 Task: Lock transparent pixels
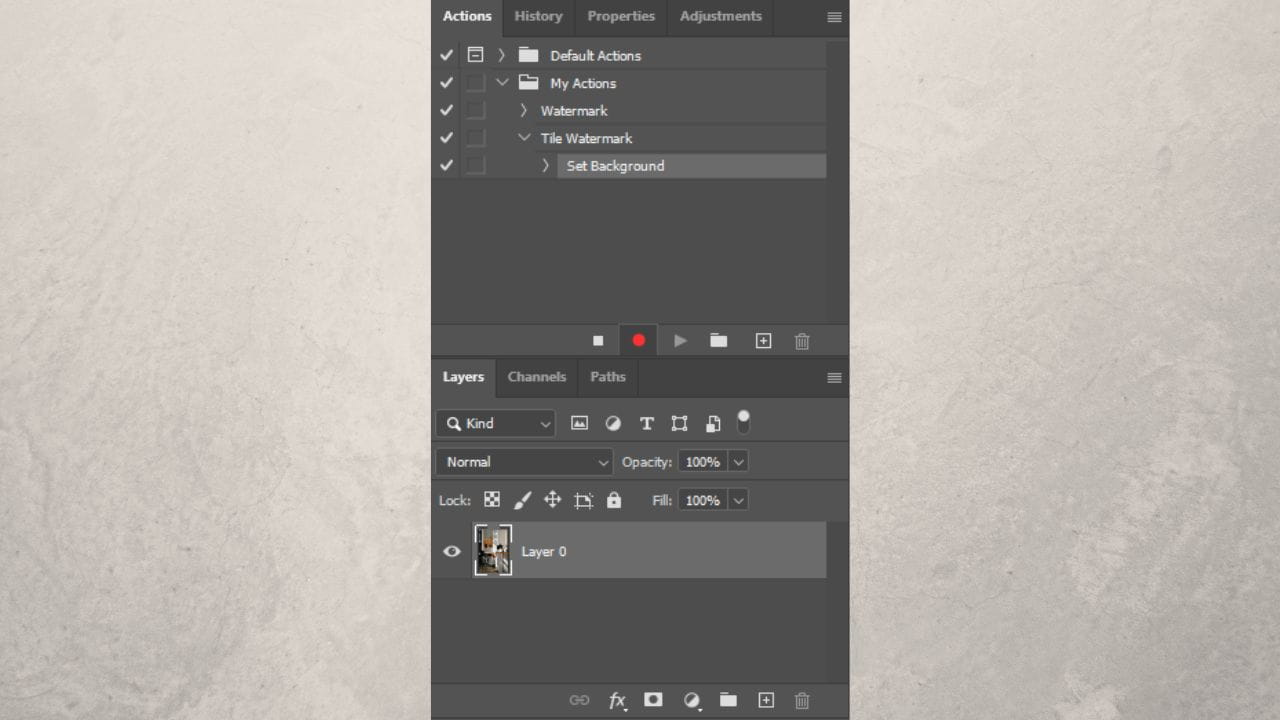click(x=492, y=500)
